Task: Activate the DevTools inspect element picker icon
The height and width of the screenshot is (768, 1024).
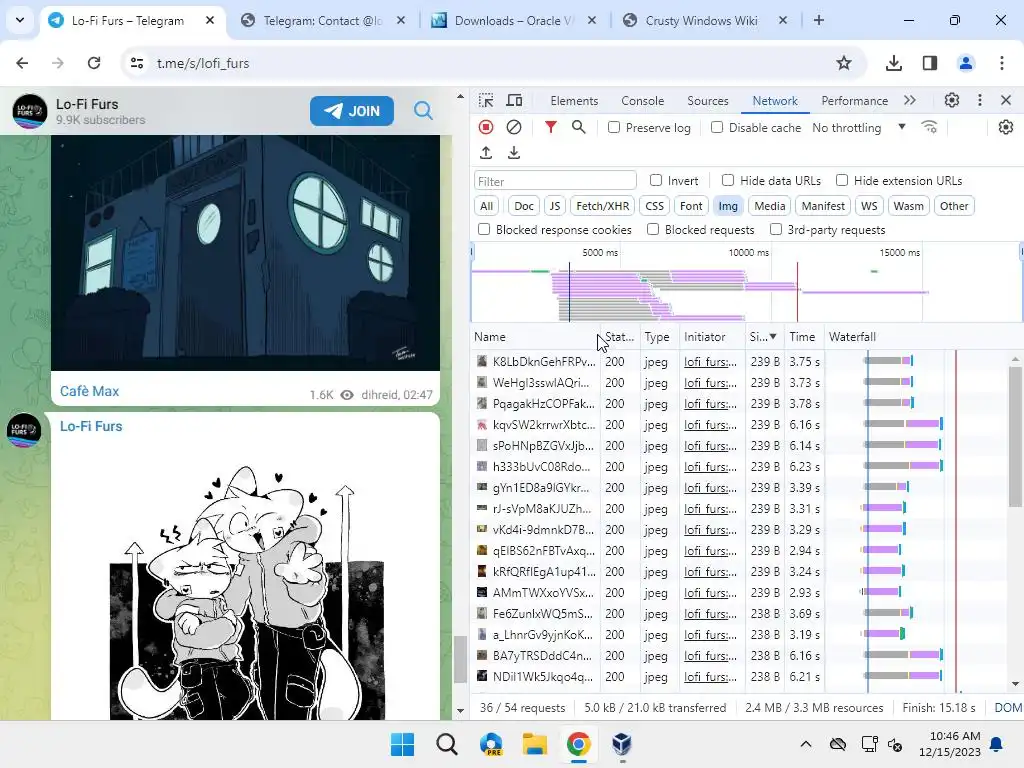Action: [486, 101]
